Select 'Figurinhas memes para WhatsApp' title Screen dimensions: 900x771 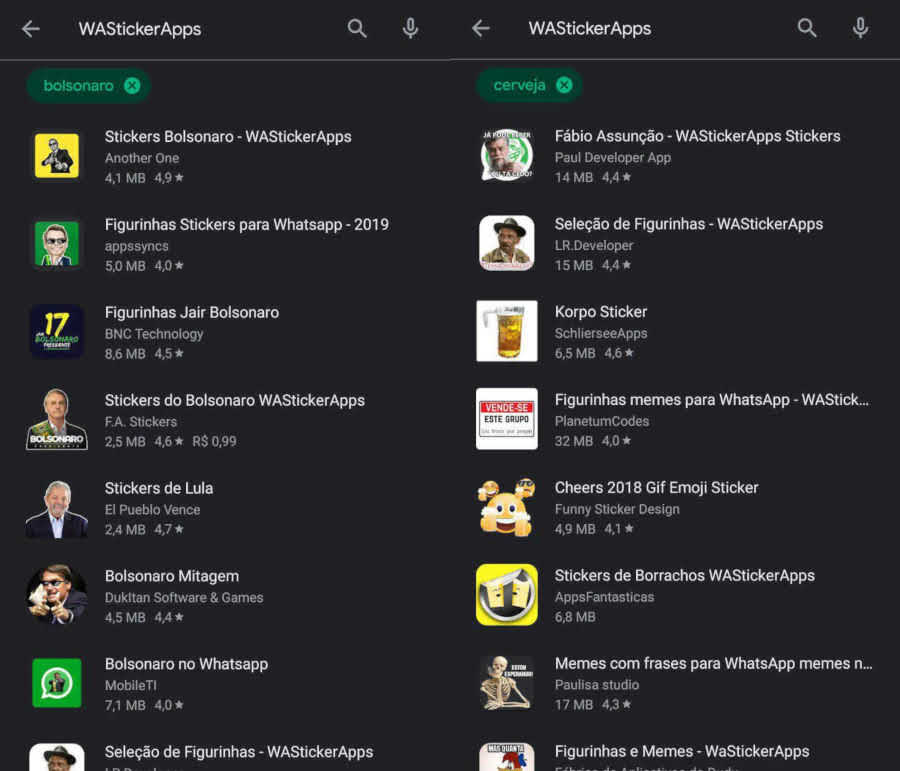point(712,400)
